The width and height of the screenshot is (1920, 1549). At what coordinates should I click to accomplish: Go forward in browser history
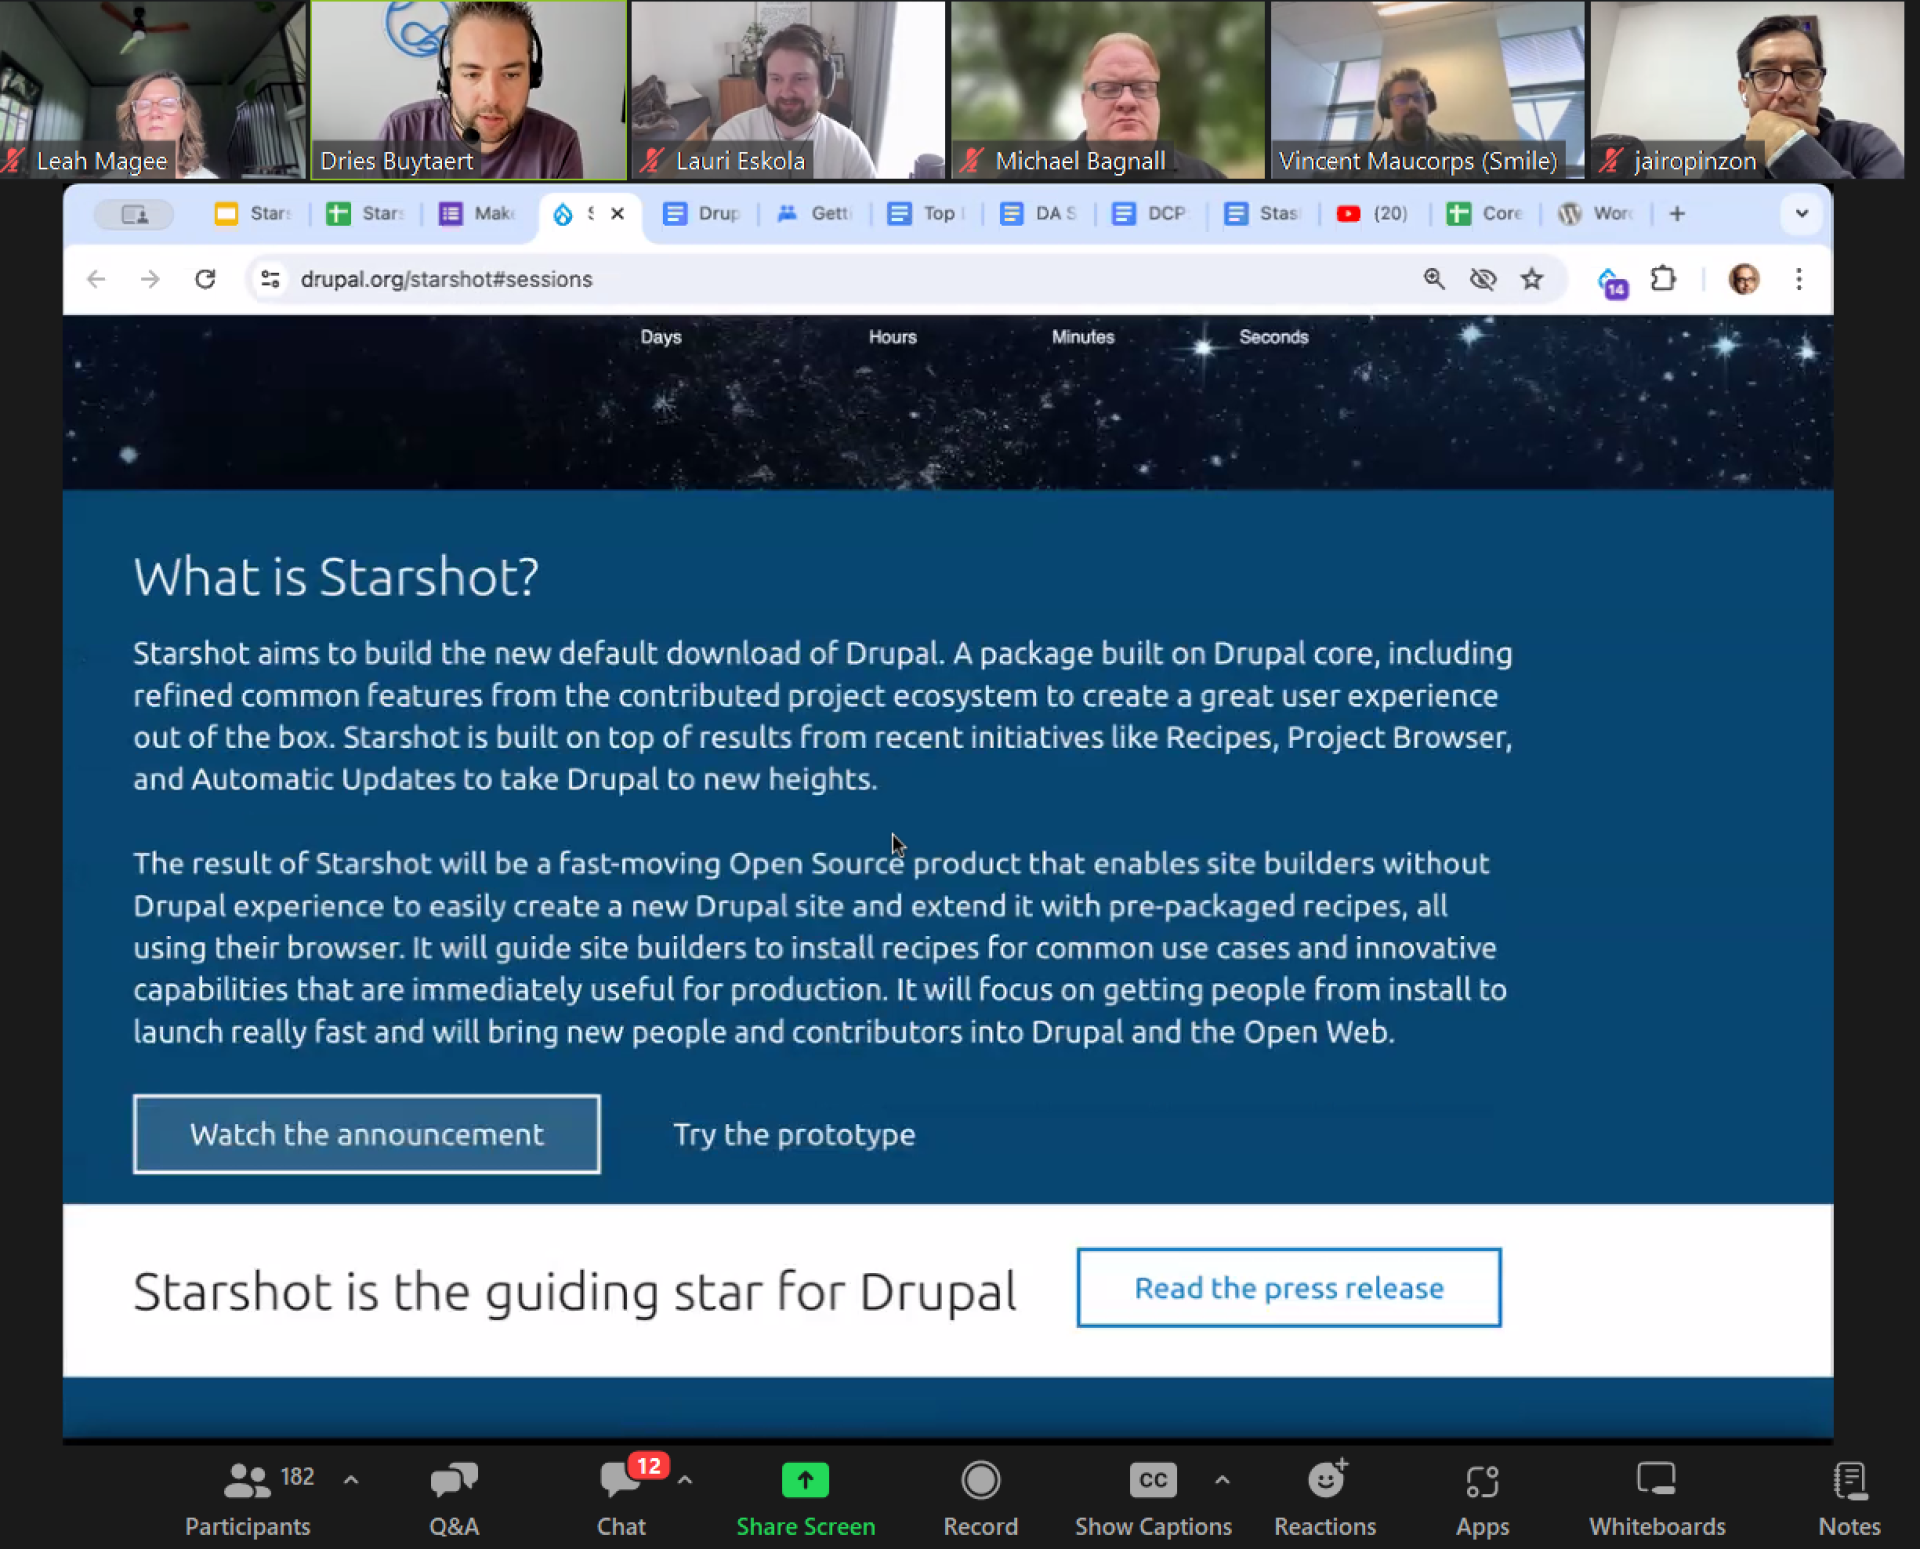(150, 279)
